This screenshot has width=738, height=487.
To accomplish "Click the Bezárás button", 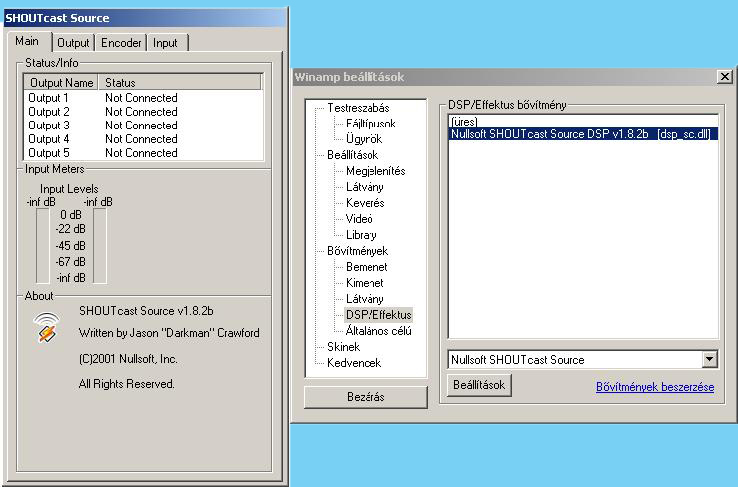I will click(x=366, y=397).
